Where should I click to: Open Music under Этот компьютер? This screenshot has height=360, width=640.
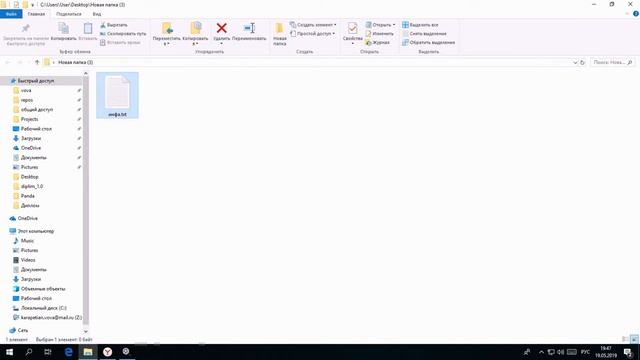(x=27, y=241)
